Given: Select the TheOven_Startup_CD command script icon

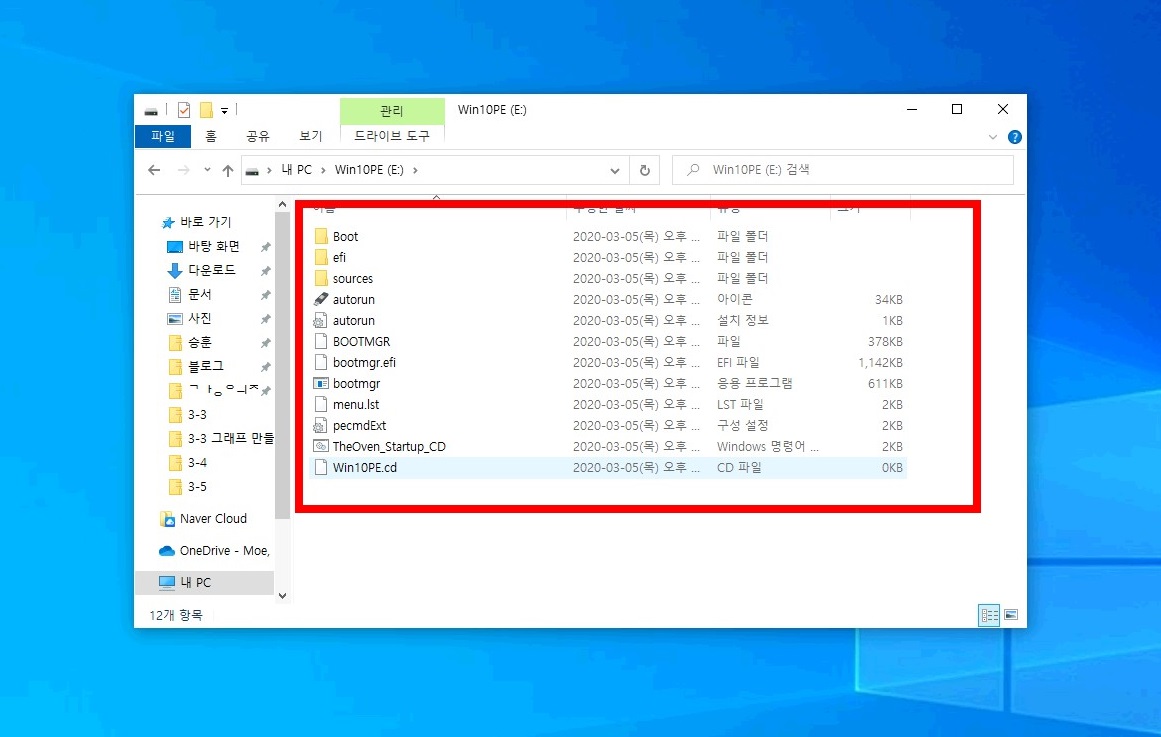Looking at the screenshot, I should click(321, 446).
